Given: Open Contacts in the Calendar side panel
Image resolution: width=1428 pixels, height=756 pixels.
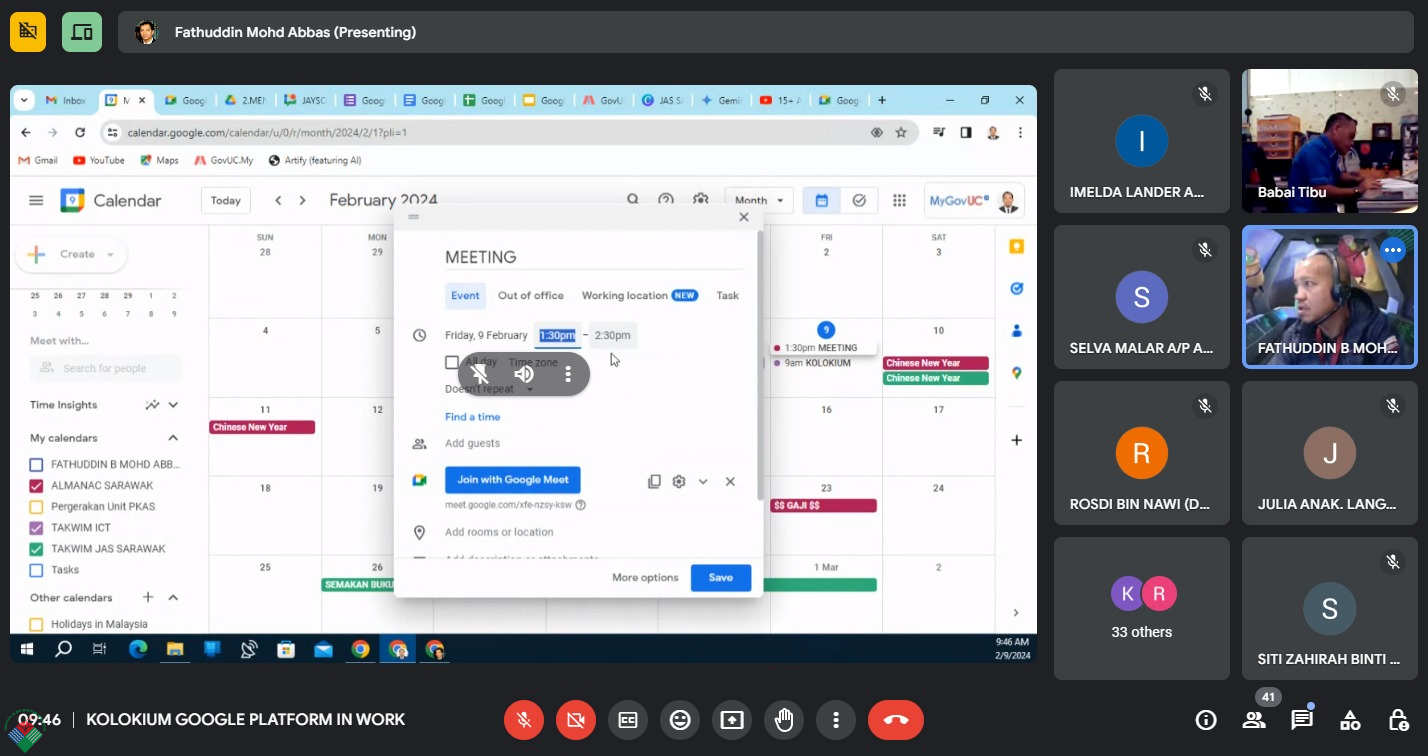Looking at the screenshot, I should pyautogui.click(x=1017, y=330).
